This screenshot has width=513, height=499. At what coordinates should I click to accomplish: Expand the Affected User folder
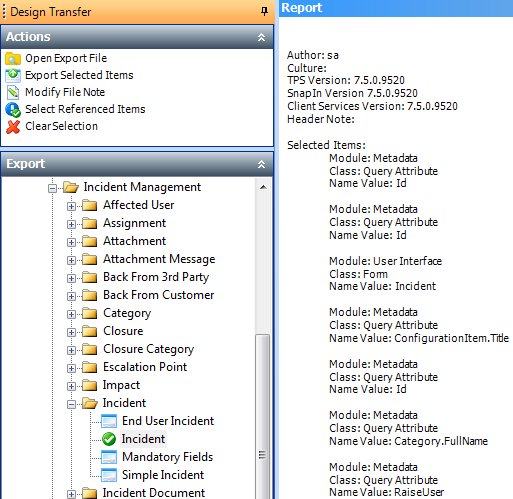pos(71,206)
